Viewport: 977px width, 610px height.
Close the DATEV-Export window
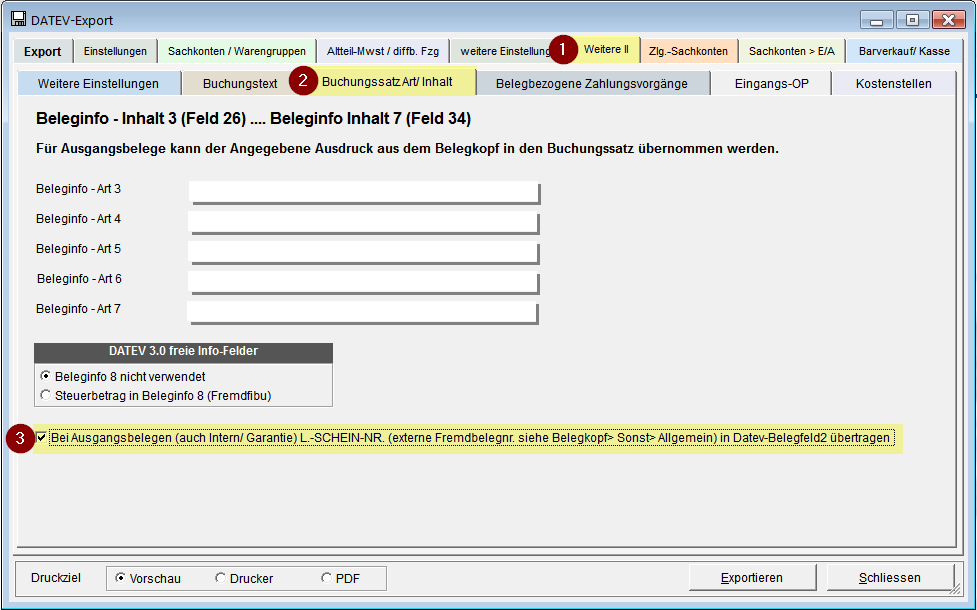[949, 20]
